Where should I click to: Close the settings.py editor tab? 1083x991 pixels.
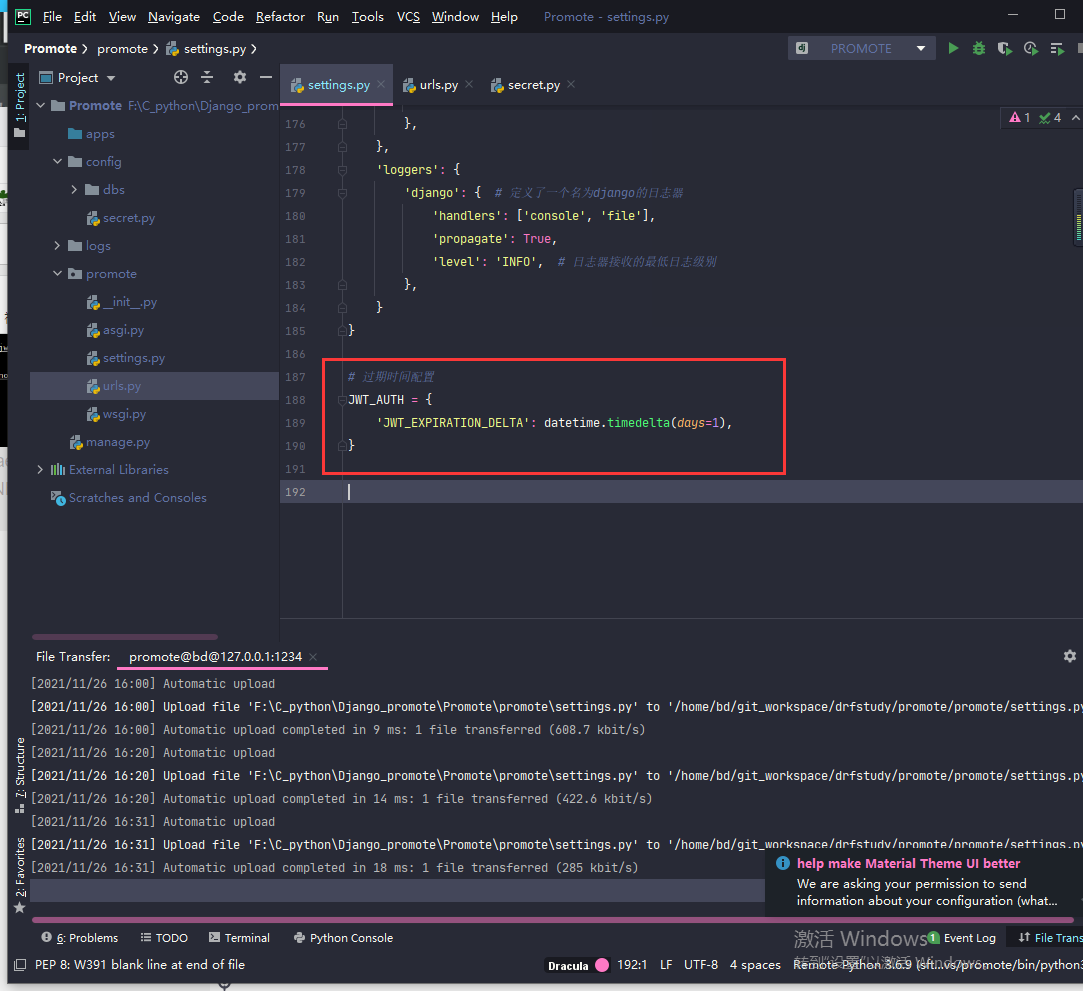(381, 84)
